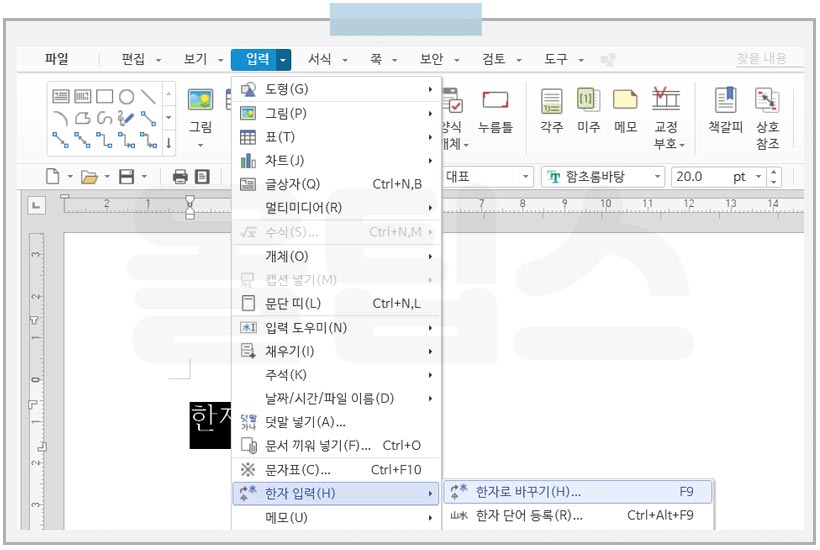Click the save disk icon
820x550 pixels.
[x=127, y=177]
